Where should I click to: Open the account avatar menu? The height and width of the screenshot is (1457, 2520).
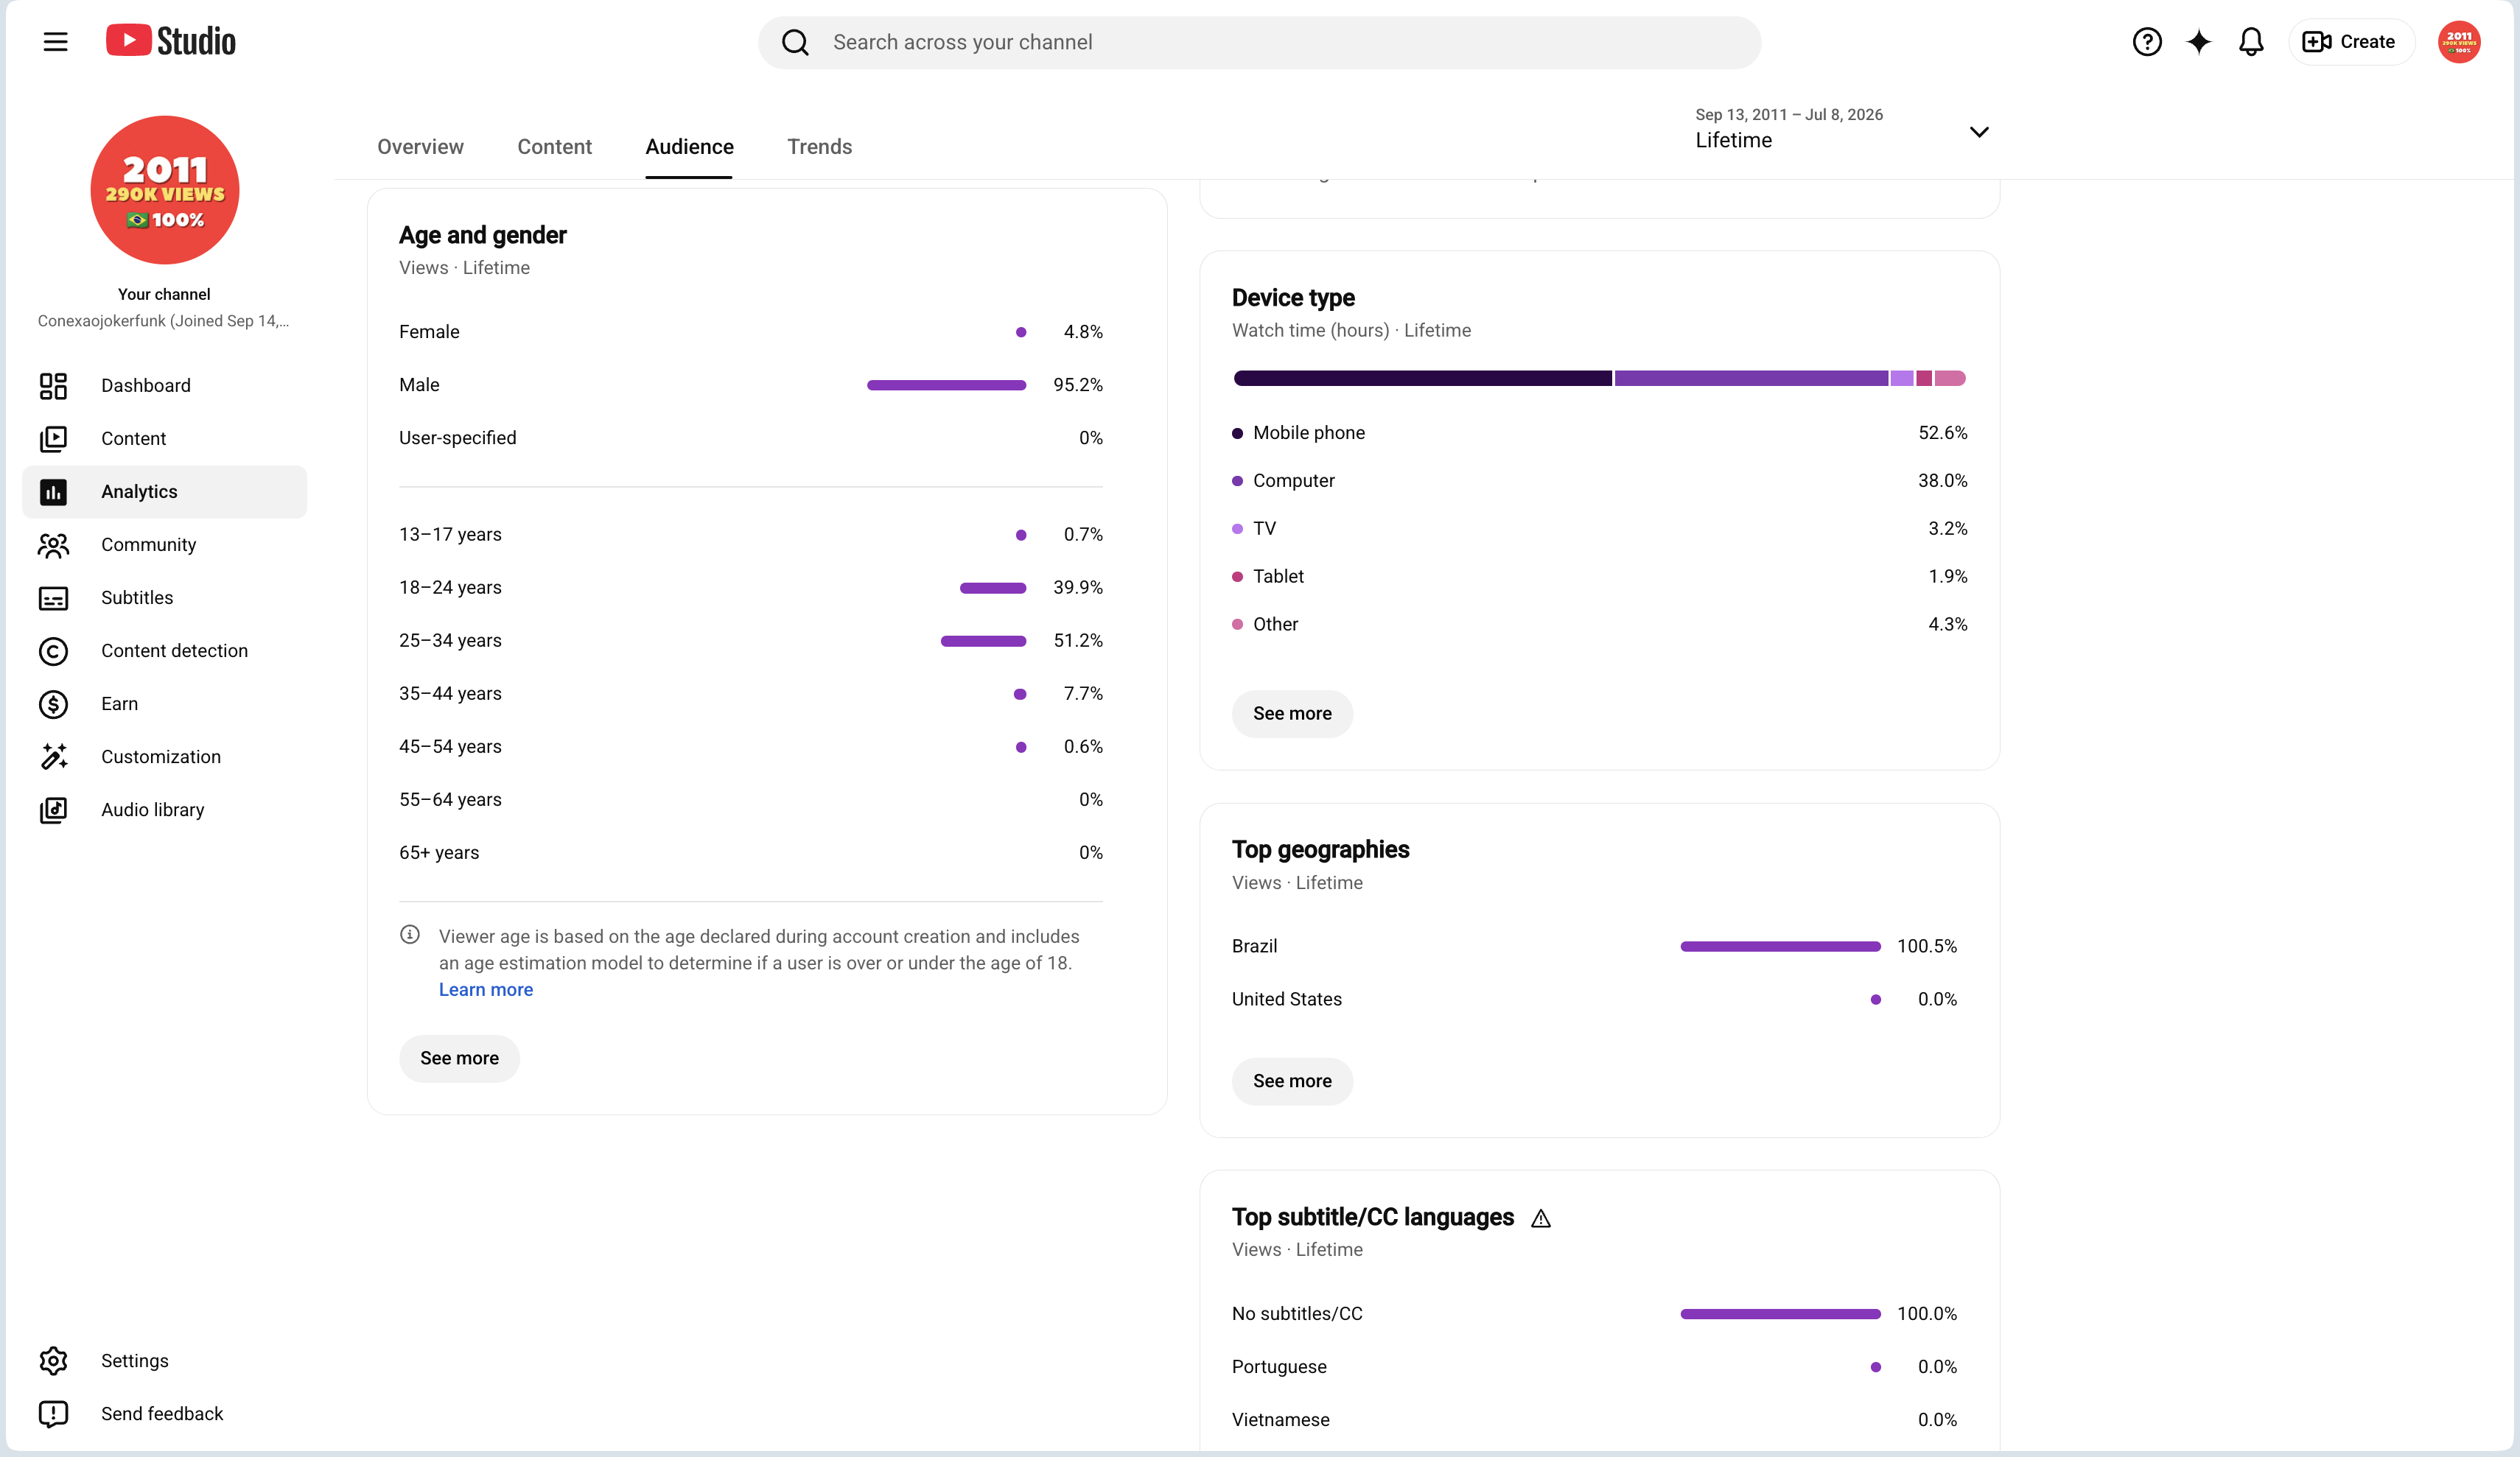(x=2459, y=42)
